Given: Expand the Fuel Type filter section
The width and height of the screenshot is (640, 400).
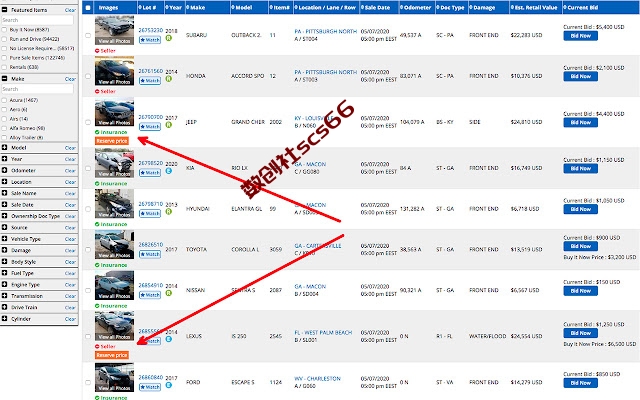Looking at the screenshot, I should pos(4,273).
